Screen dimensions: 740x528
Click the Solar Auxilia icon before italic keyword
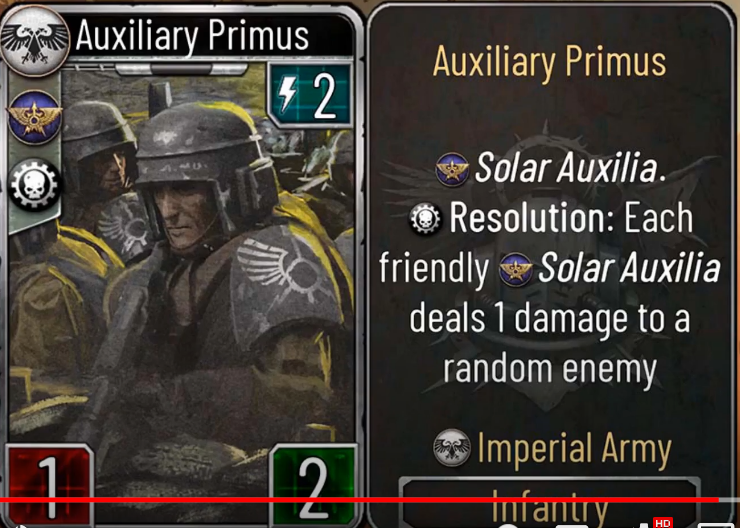452,168
